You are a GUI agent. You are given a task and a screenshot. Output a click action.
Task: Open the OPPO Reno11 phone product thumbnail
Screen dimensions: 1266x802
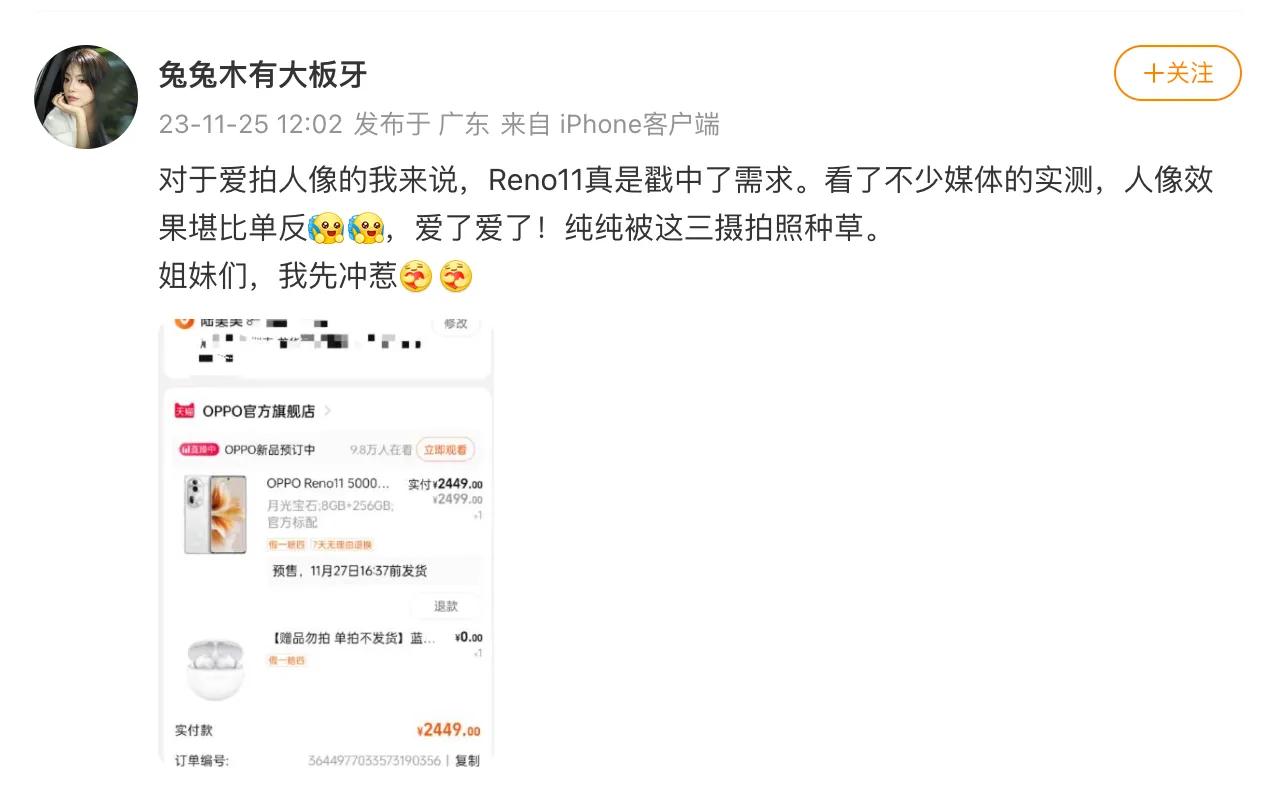(215, 514)
